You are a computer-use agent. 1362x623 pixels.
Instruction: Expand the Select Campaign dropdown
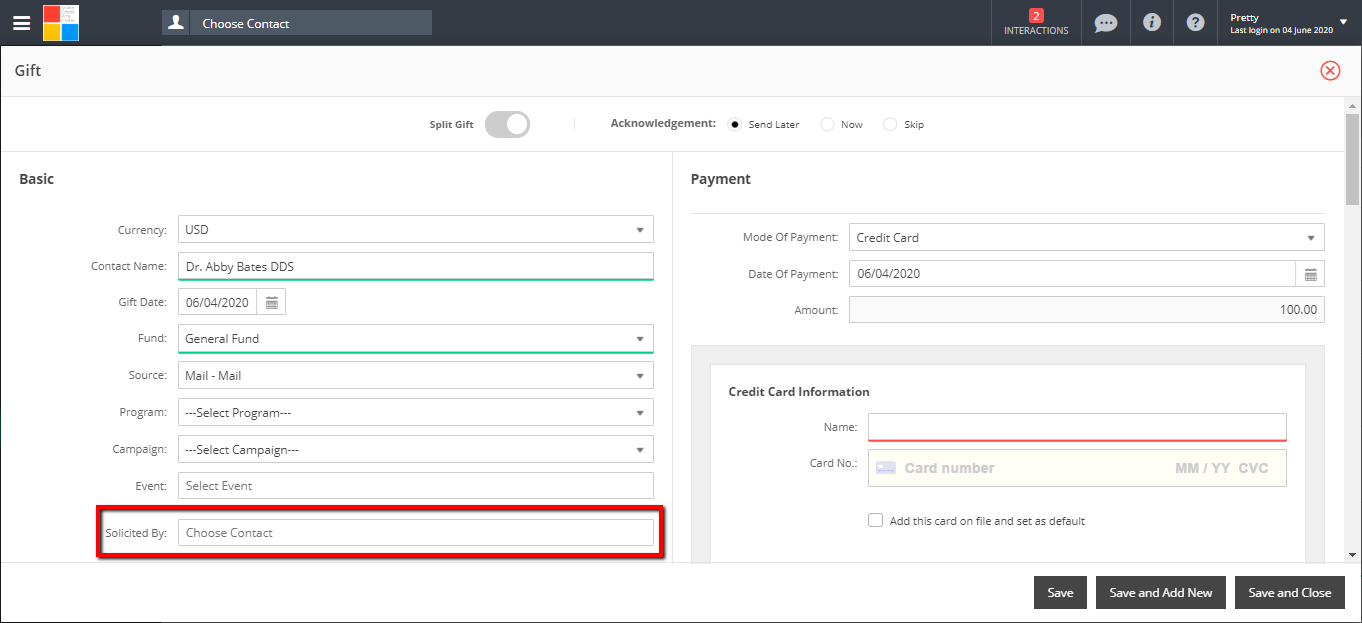pyautogui.click(x=416, y=450)
